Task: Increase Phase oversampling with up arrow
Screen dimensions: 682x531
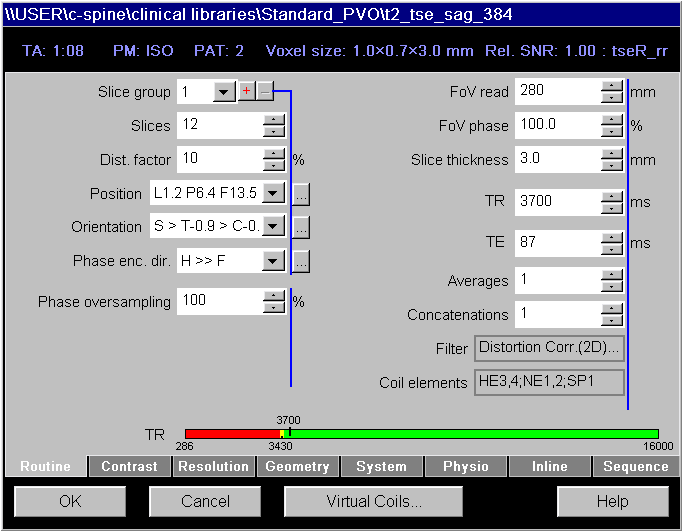Action: click(x=274, y=295)
